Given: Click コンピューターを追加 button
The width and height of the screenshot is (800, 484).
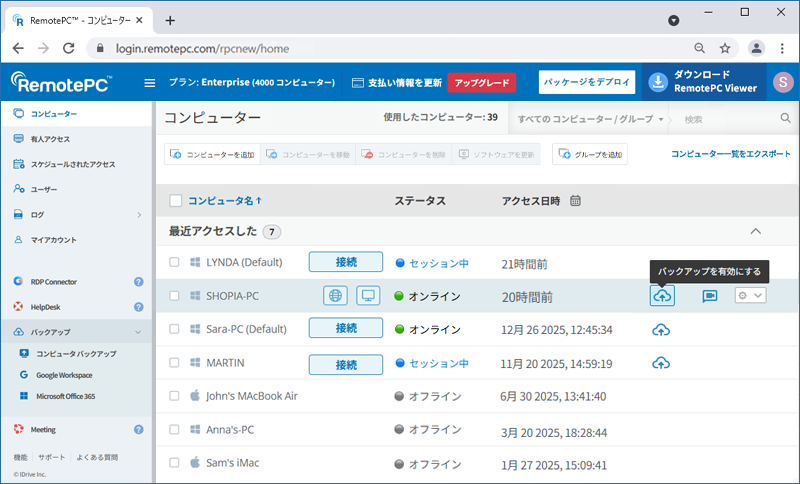Looking at the screenshot, I should point(212,154).
